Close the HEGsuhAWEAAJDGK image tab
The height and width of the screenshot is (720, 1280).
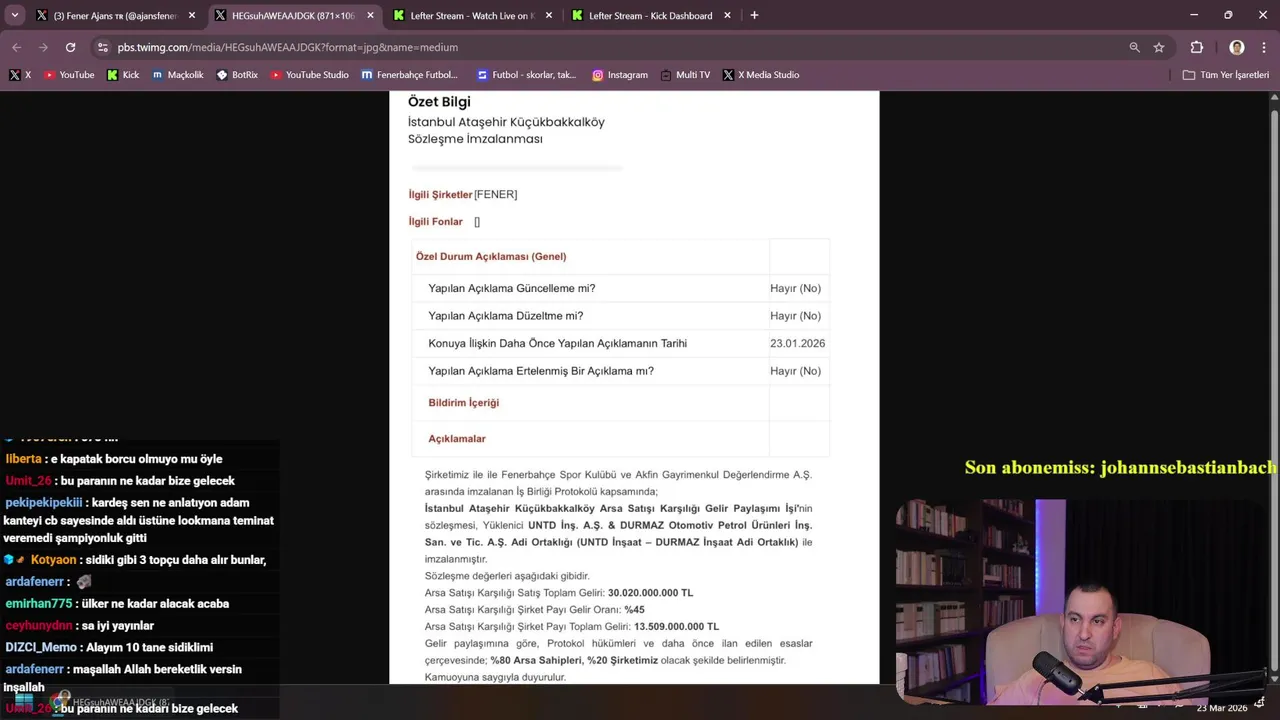tap(370, 16)
